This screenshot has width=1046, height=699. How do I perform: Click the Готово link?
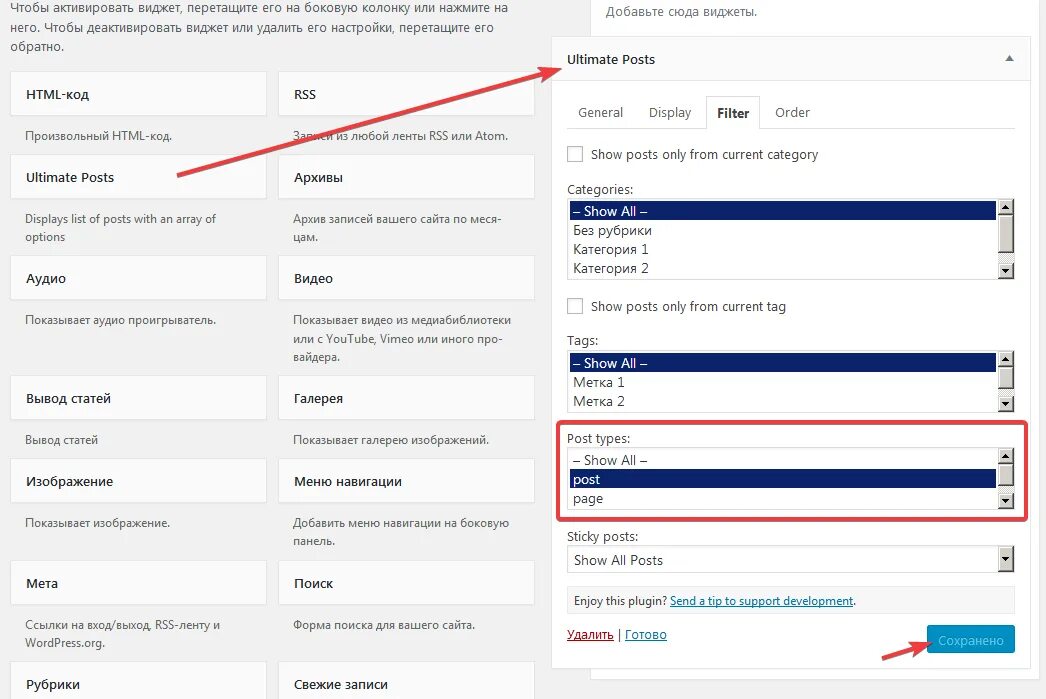click(645, 634)
